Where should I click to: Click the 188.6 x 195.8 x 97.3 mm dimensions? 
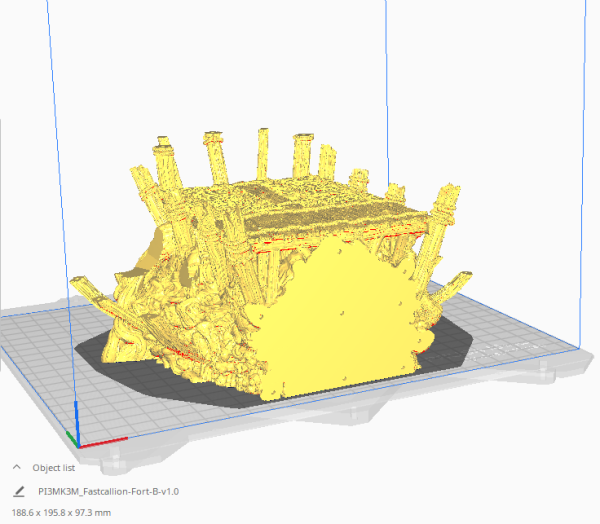coord(60,512)
